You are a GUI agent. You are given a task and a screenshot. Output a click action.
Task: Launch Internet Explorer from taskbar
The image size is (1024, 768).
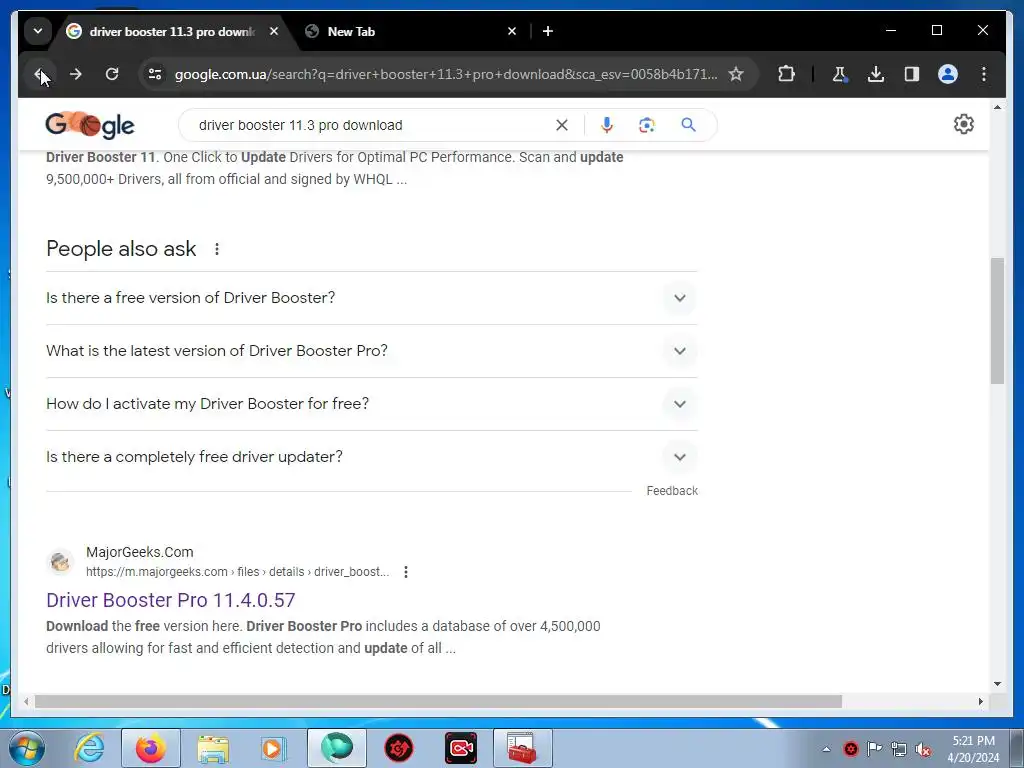[89, 748]
